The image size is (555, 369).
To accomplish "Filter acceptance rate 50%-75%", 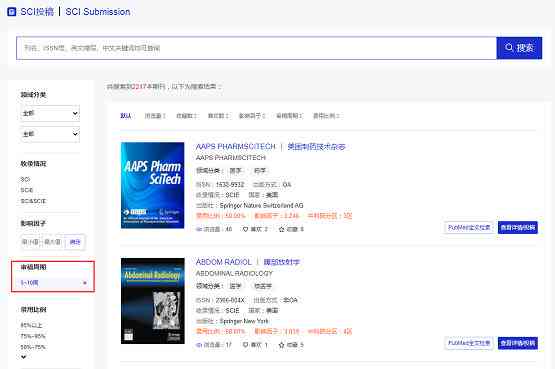I will 33,347.
